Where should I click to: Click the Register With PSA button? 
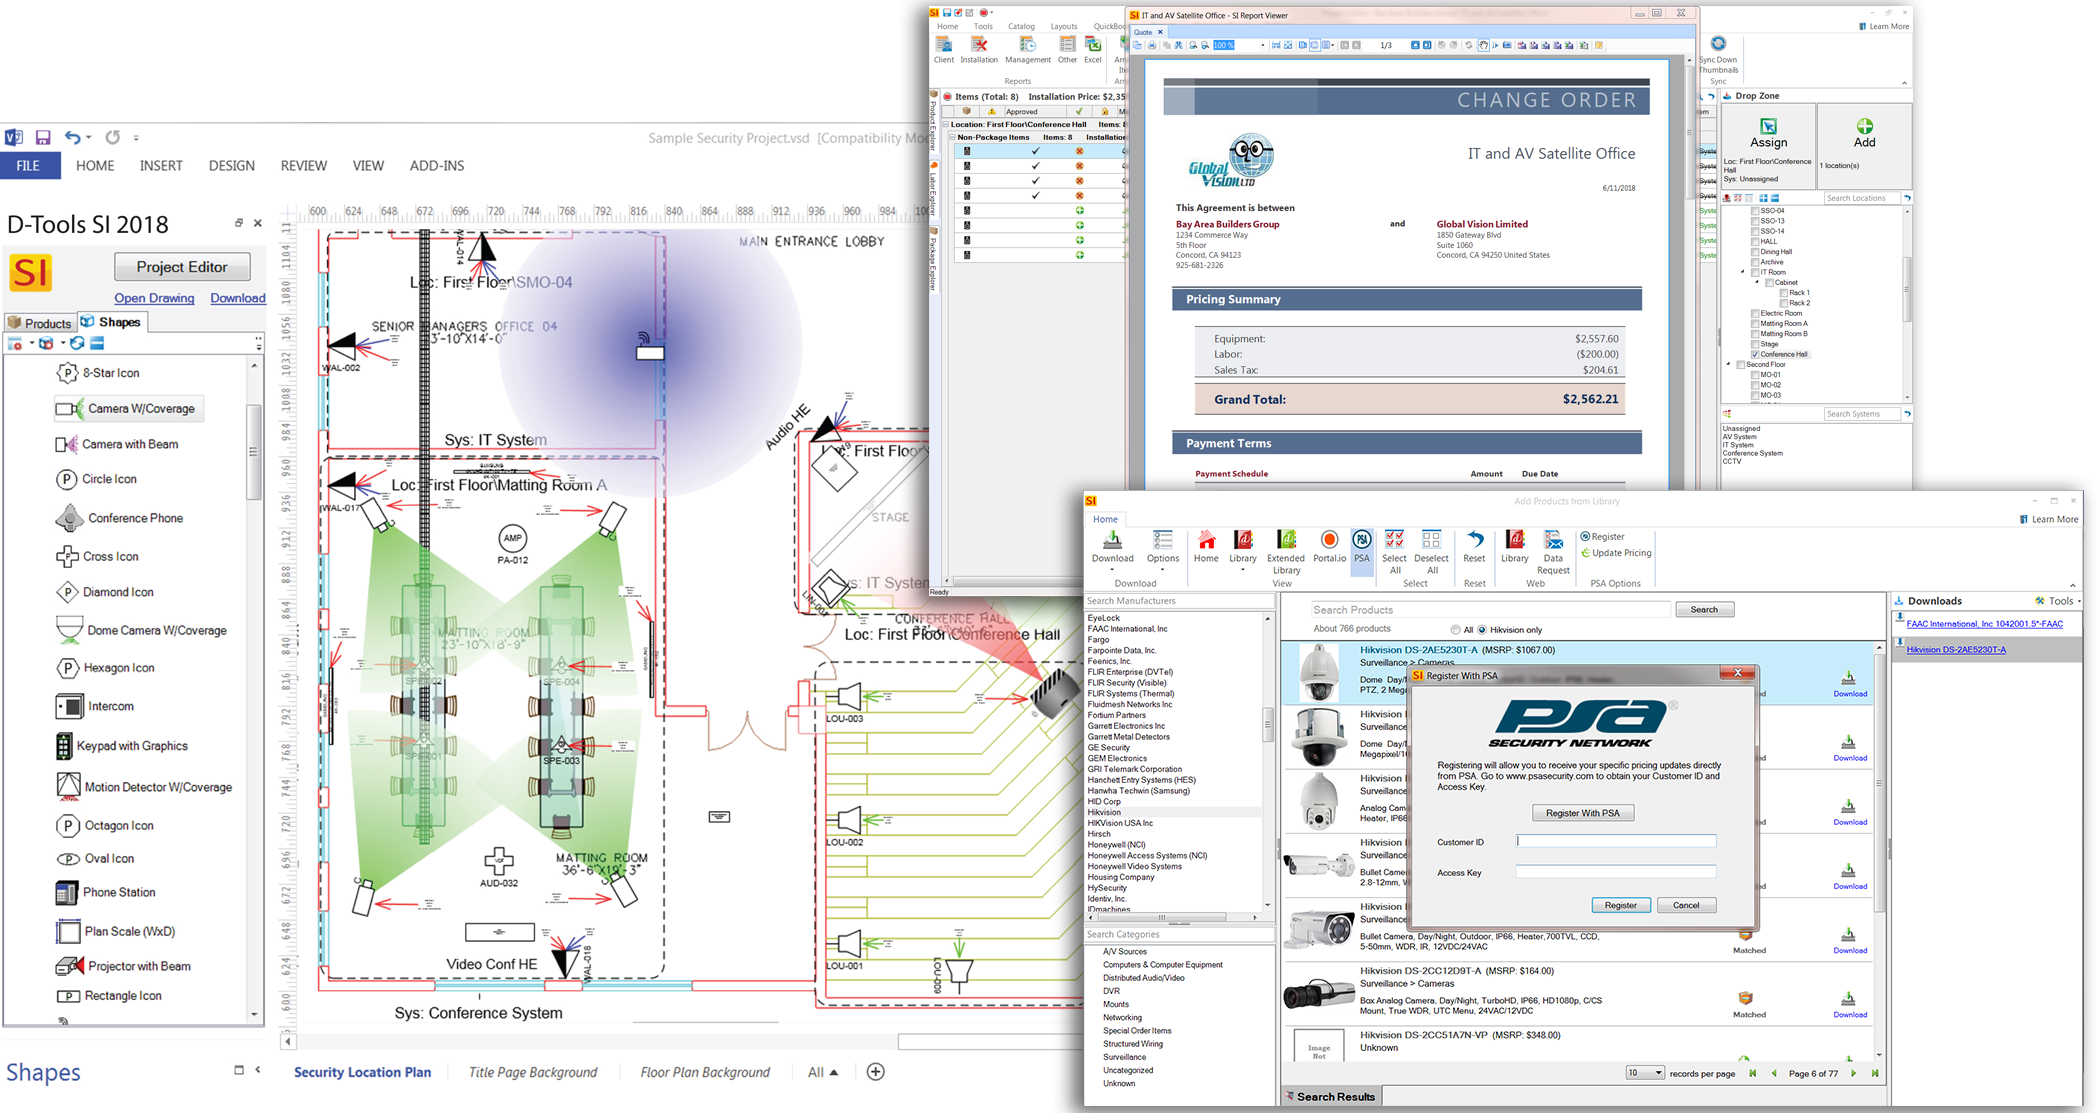point(1582,812)
